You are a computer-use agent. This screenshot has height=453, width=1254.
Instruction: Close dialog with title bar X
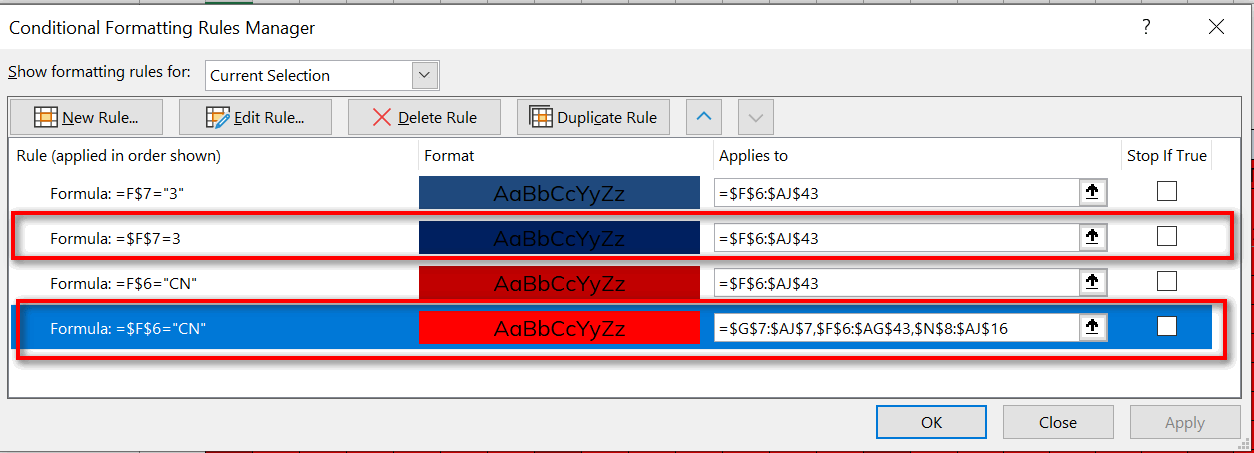1216,27
